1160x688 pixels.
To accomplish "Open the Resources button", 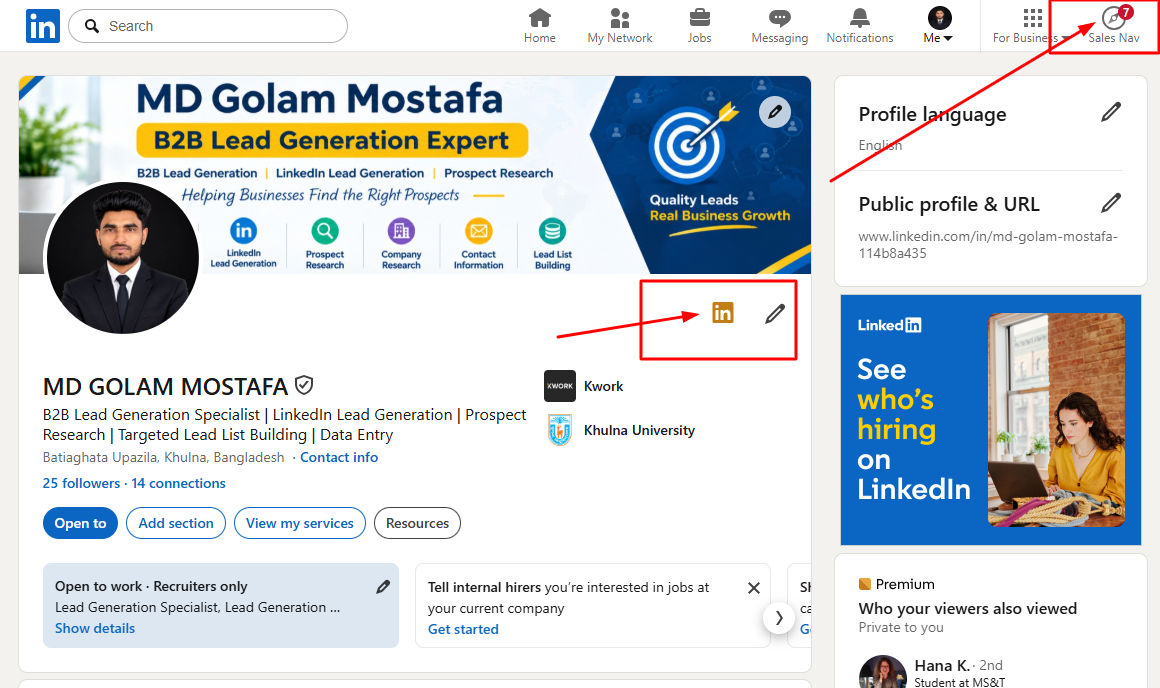I will point(417,523).
